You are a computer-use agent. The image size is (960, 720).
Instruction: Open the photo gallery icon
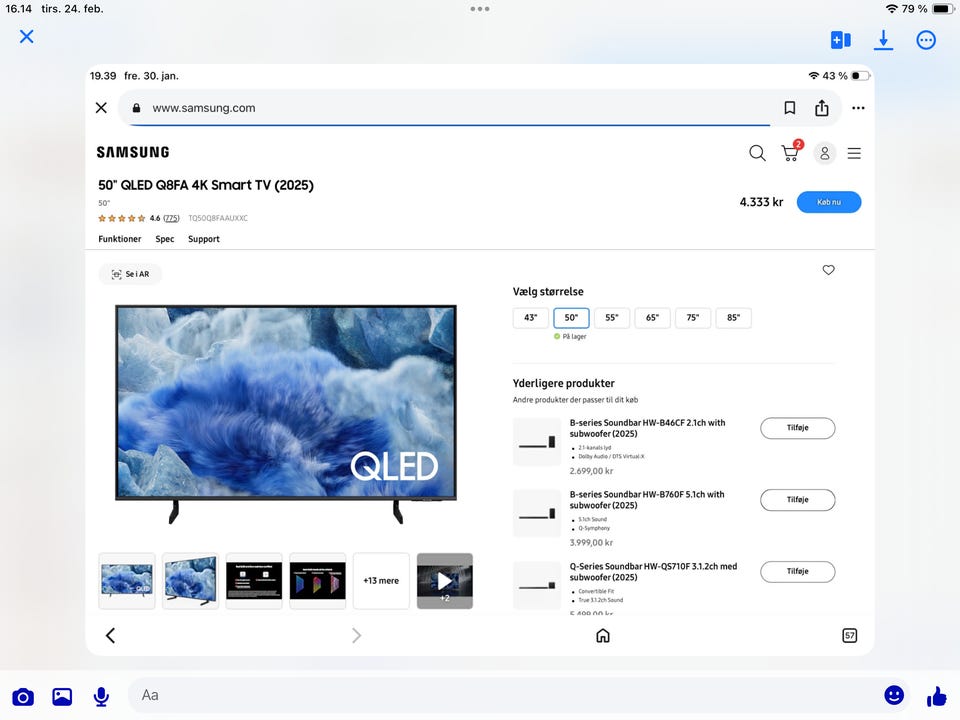pos(62,697)
